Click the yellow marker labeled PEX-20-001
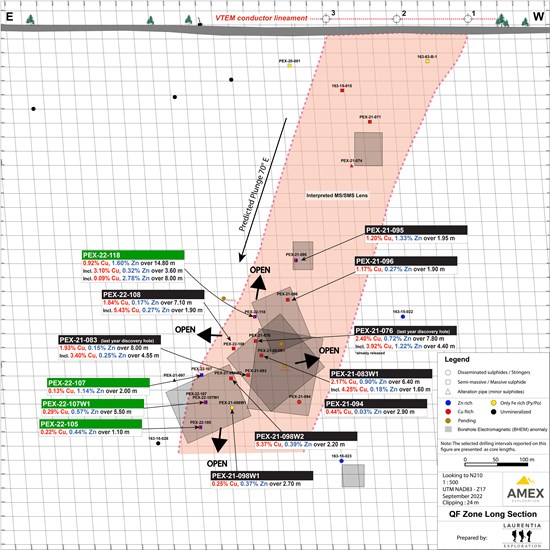Screen dimensions: 550x550 pos(289,66)
